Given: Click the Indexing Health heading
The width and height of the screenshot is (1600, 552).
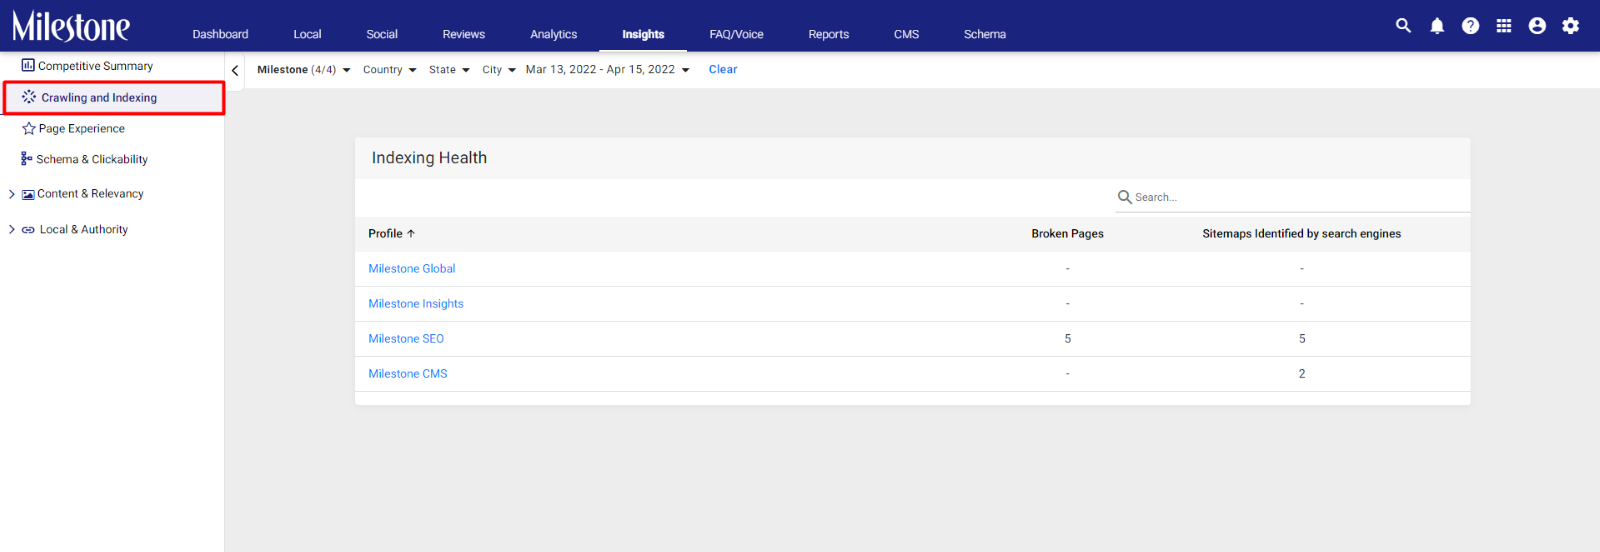Looking at the screenshot, I should pos(429,158).
